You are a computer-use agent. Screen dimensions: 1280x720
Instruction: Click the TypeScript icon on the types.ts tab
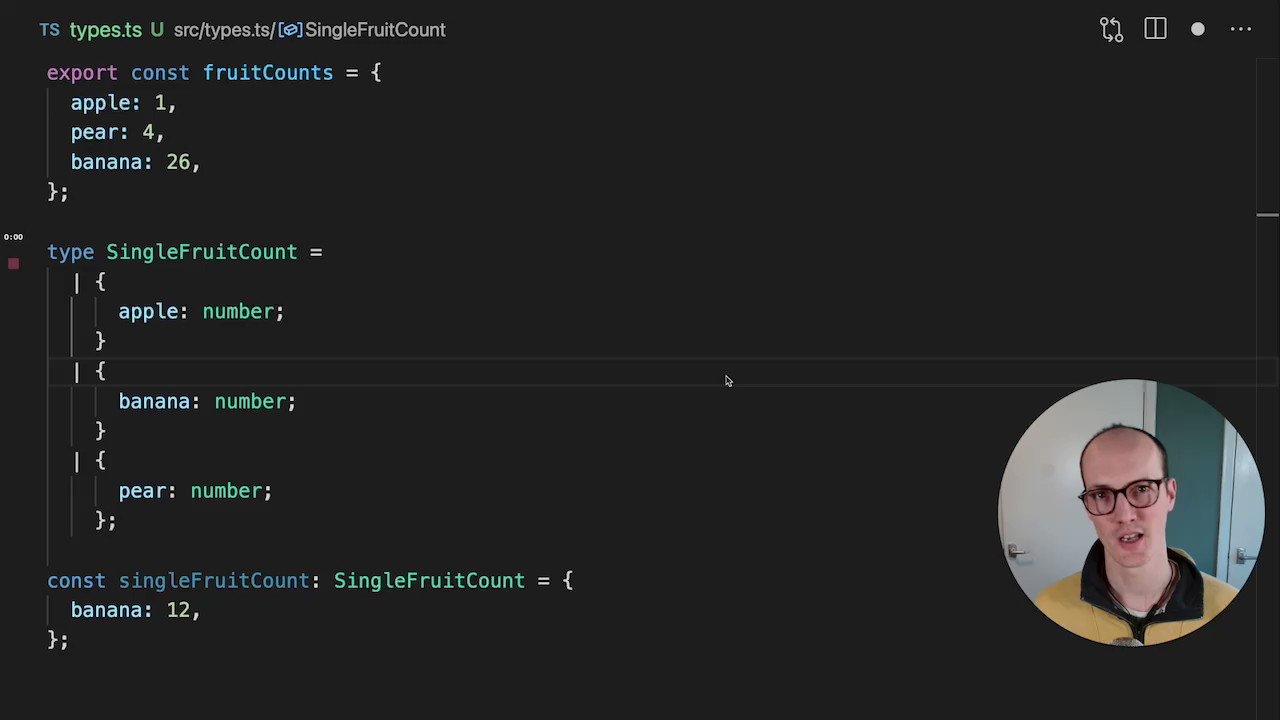click(x=49, y=29)
